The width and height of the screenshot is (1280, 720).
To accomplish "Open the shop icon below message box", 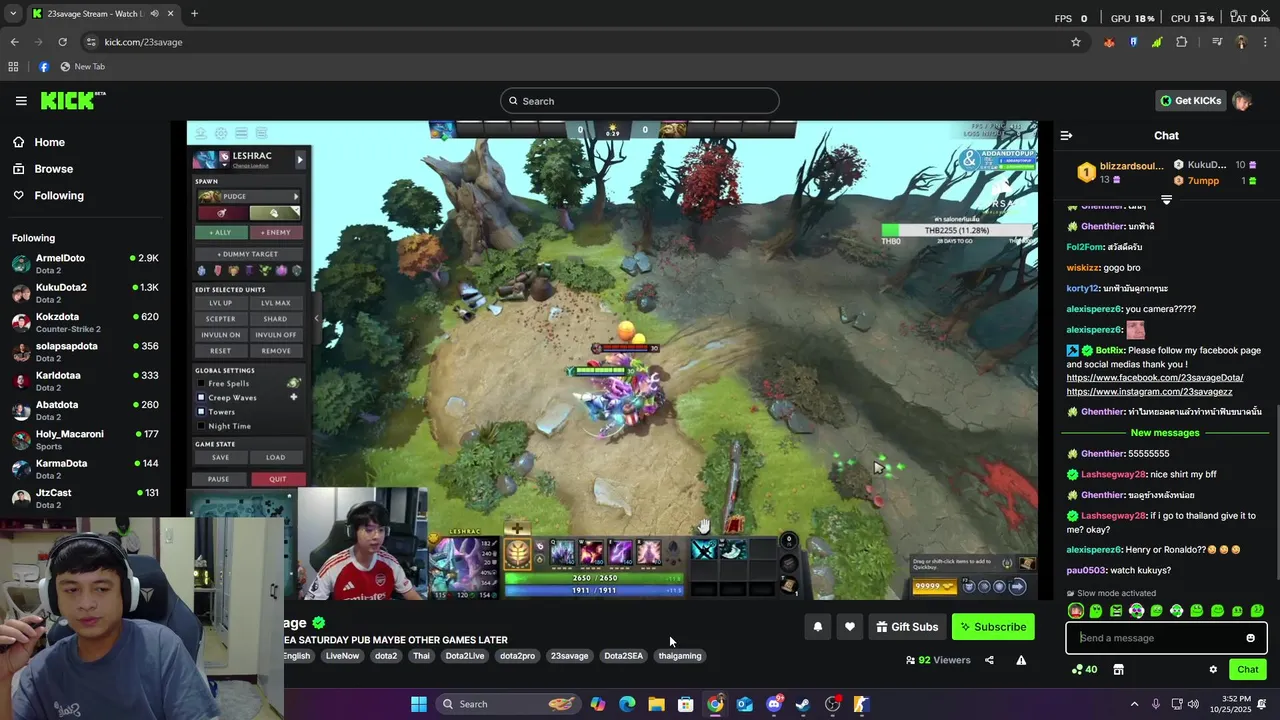I will coord(1119,670).
